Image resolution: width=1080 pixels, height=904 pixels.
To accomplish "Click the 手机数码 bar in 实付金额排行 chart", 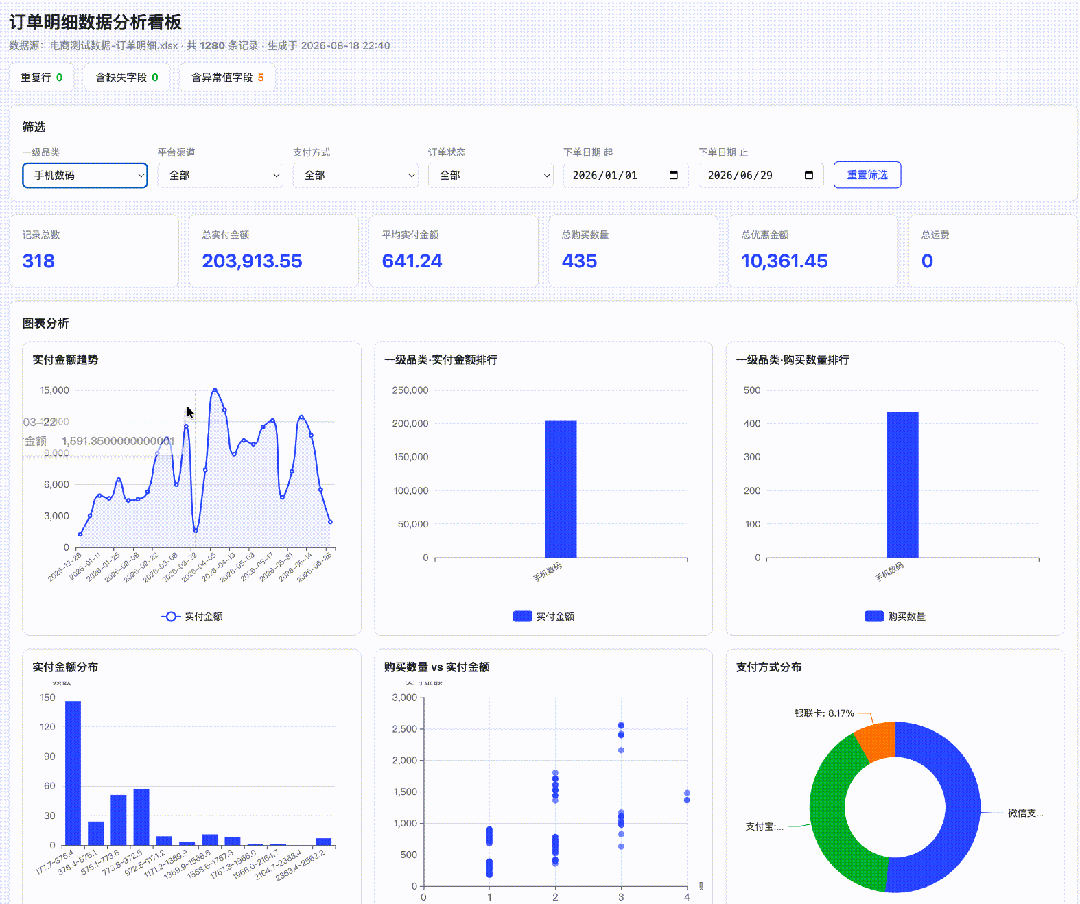I will coord(561,489).
